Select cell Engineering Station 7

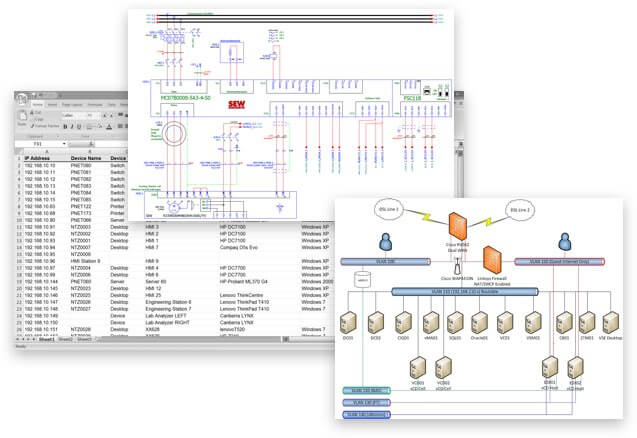point(168,309)
